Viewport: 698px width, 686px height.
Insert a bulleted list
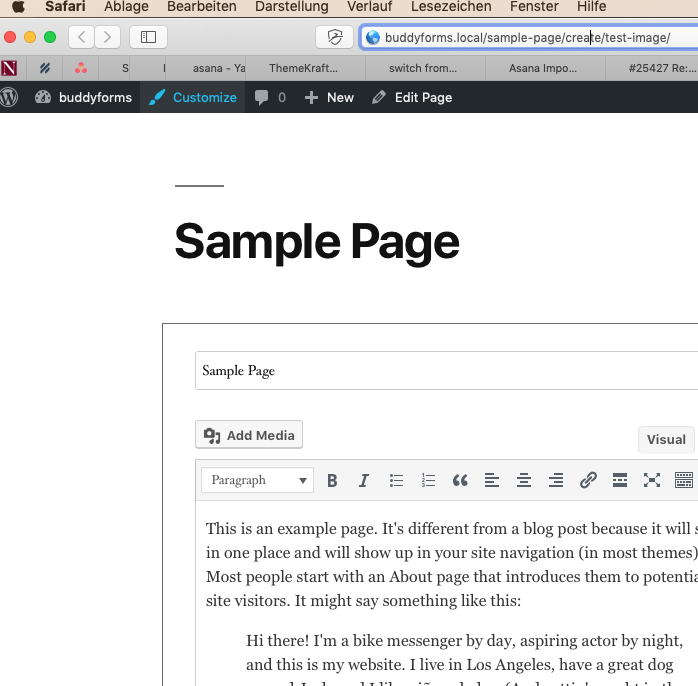[x=396, y=480]
